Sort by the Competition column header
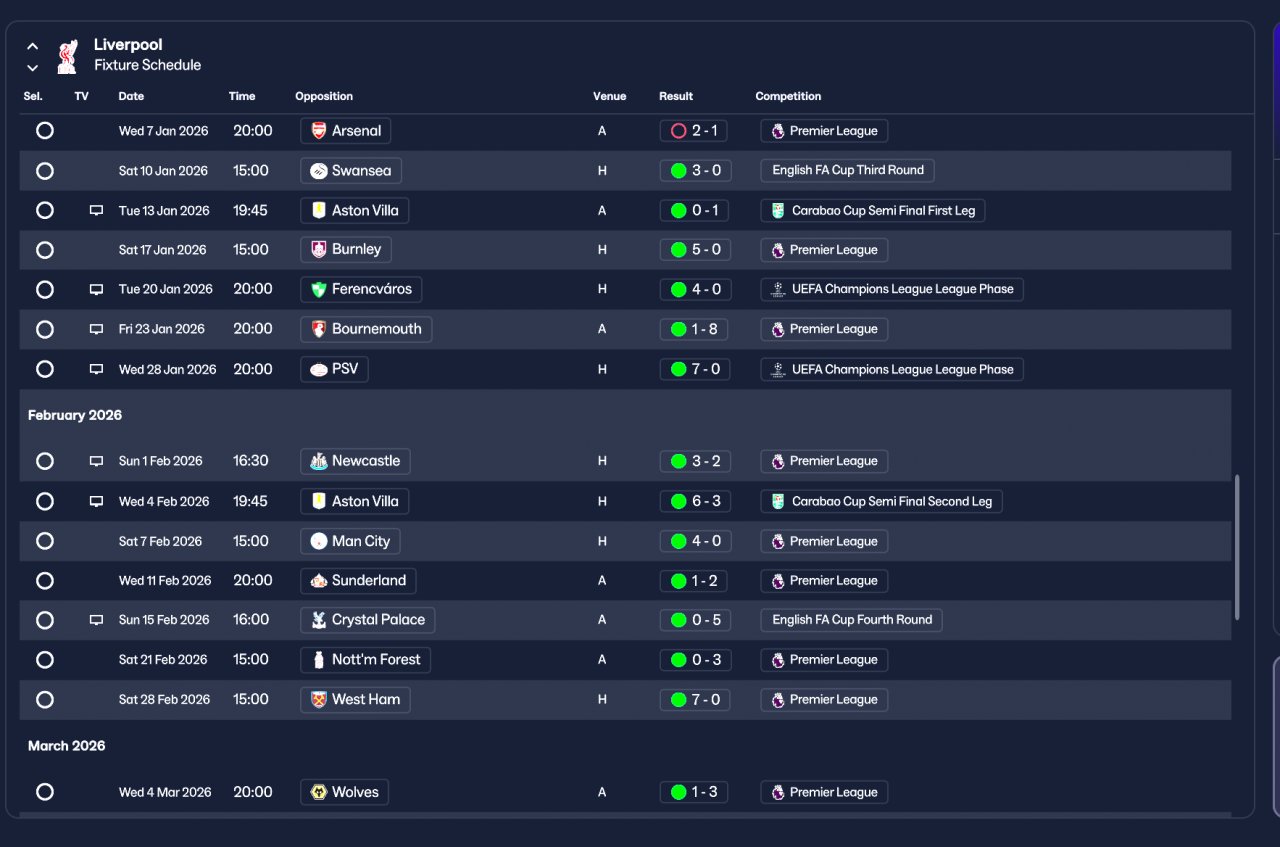Screen dimensions: 1280x847 click(x=788, y=96)
